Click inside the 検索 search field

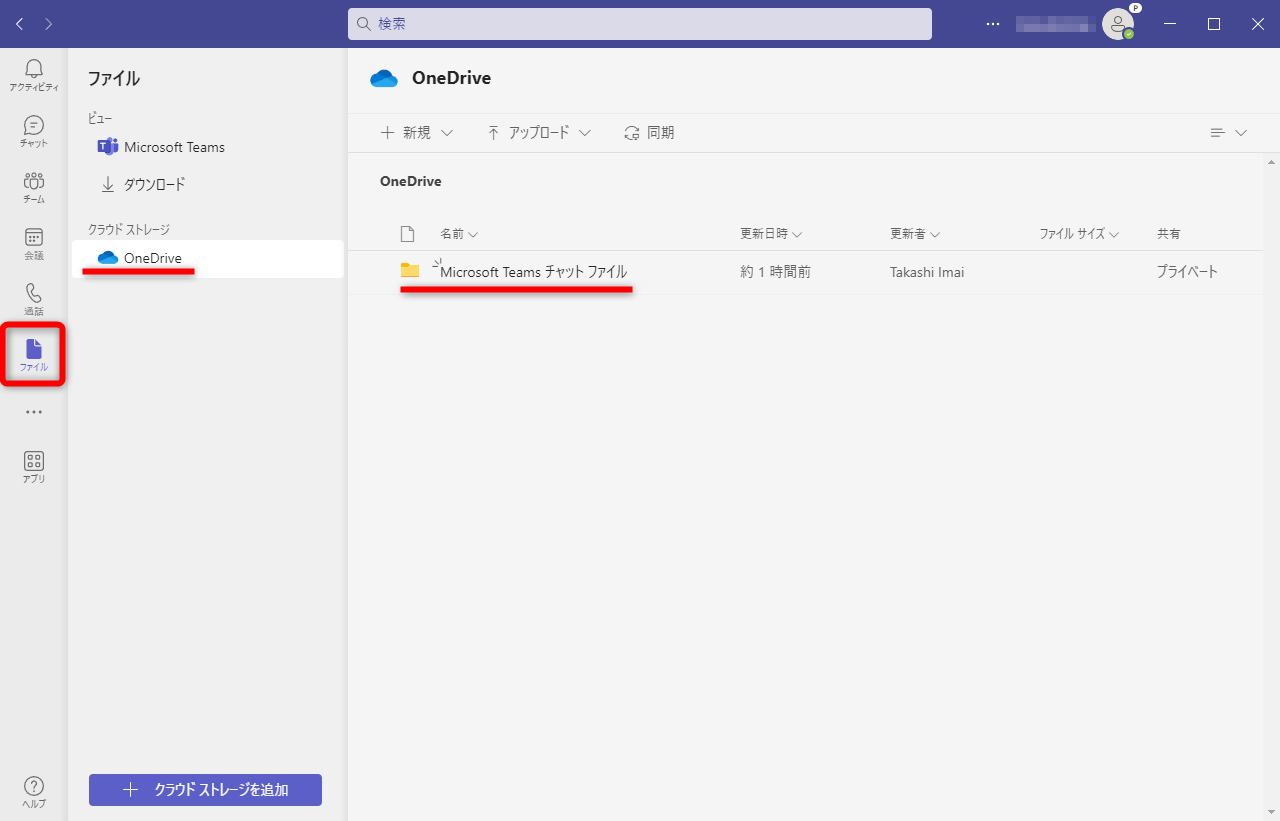(639, 23)
